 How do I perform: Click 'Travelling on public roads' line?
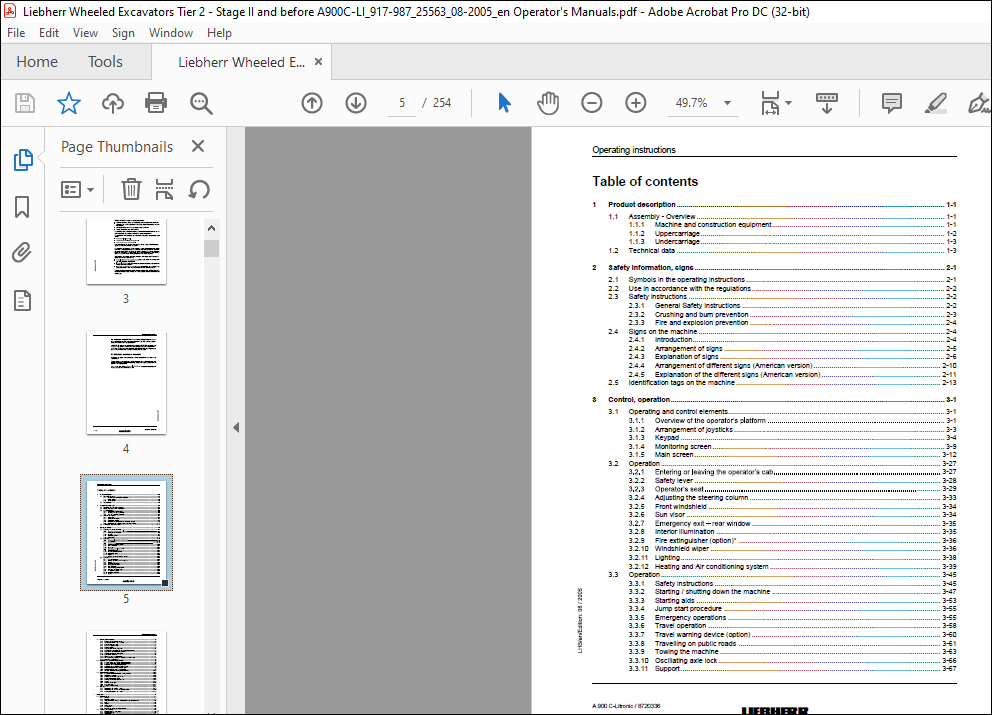coord(695,644)
